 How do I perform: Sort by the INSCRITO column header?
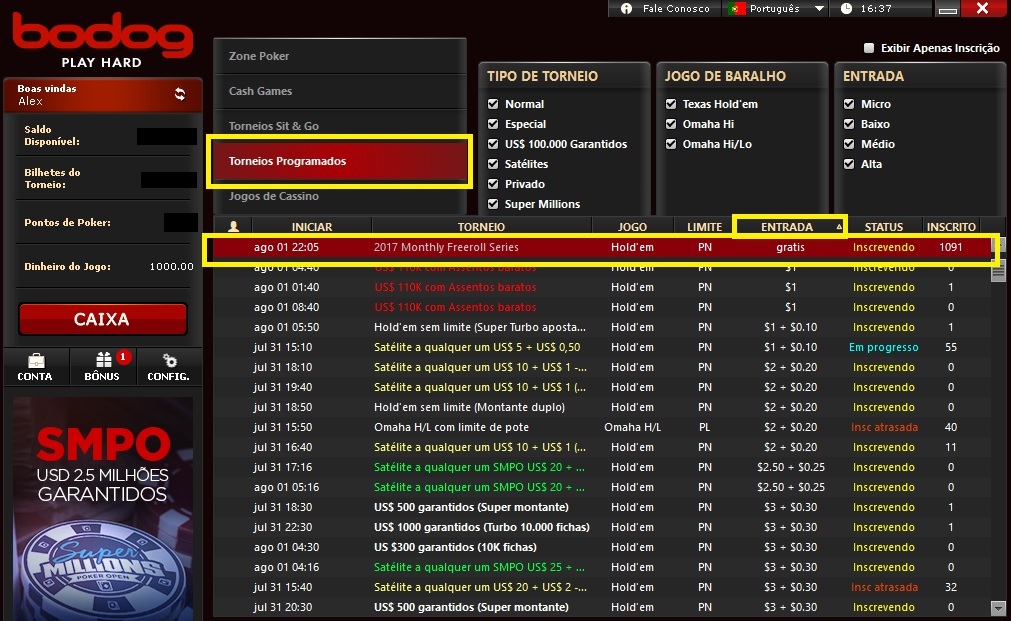951,226
